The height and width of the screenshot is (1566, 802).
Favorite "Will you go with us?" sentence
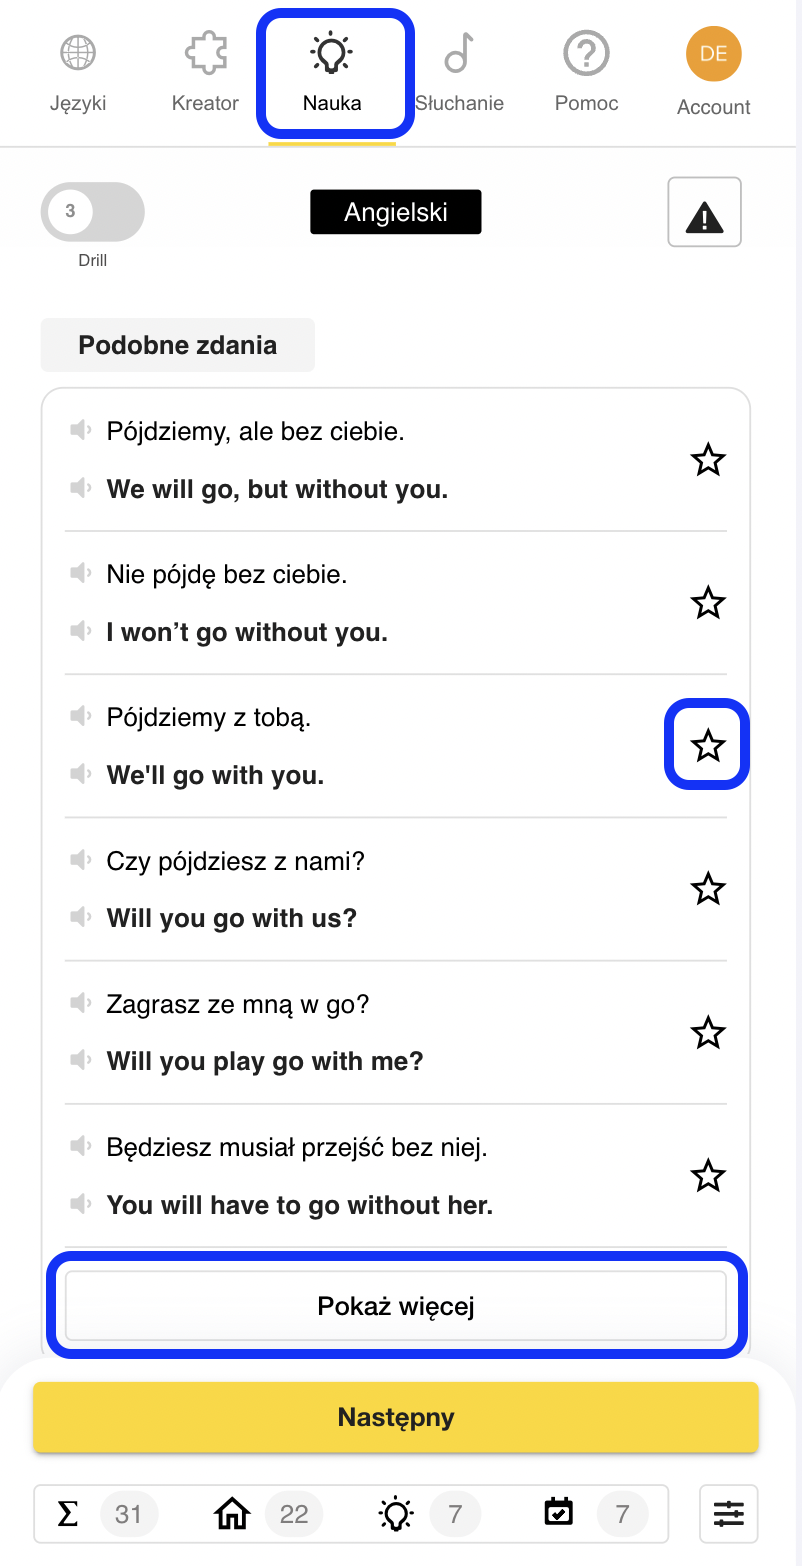point(708,888)
